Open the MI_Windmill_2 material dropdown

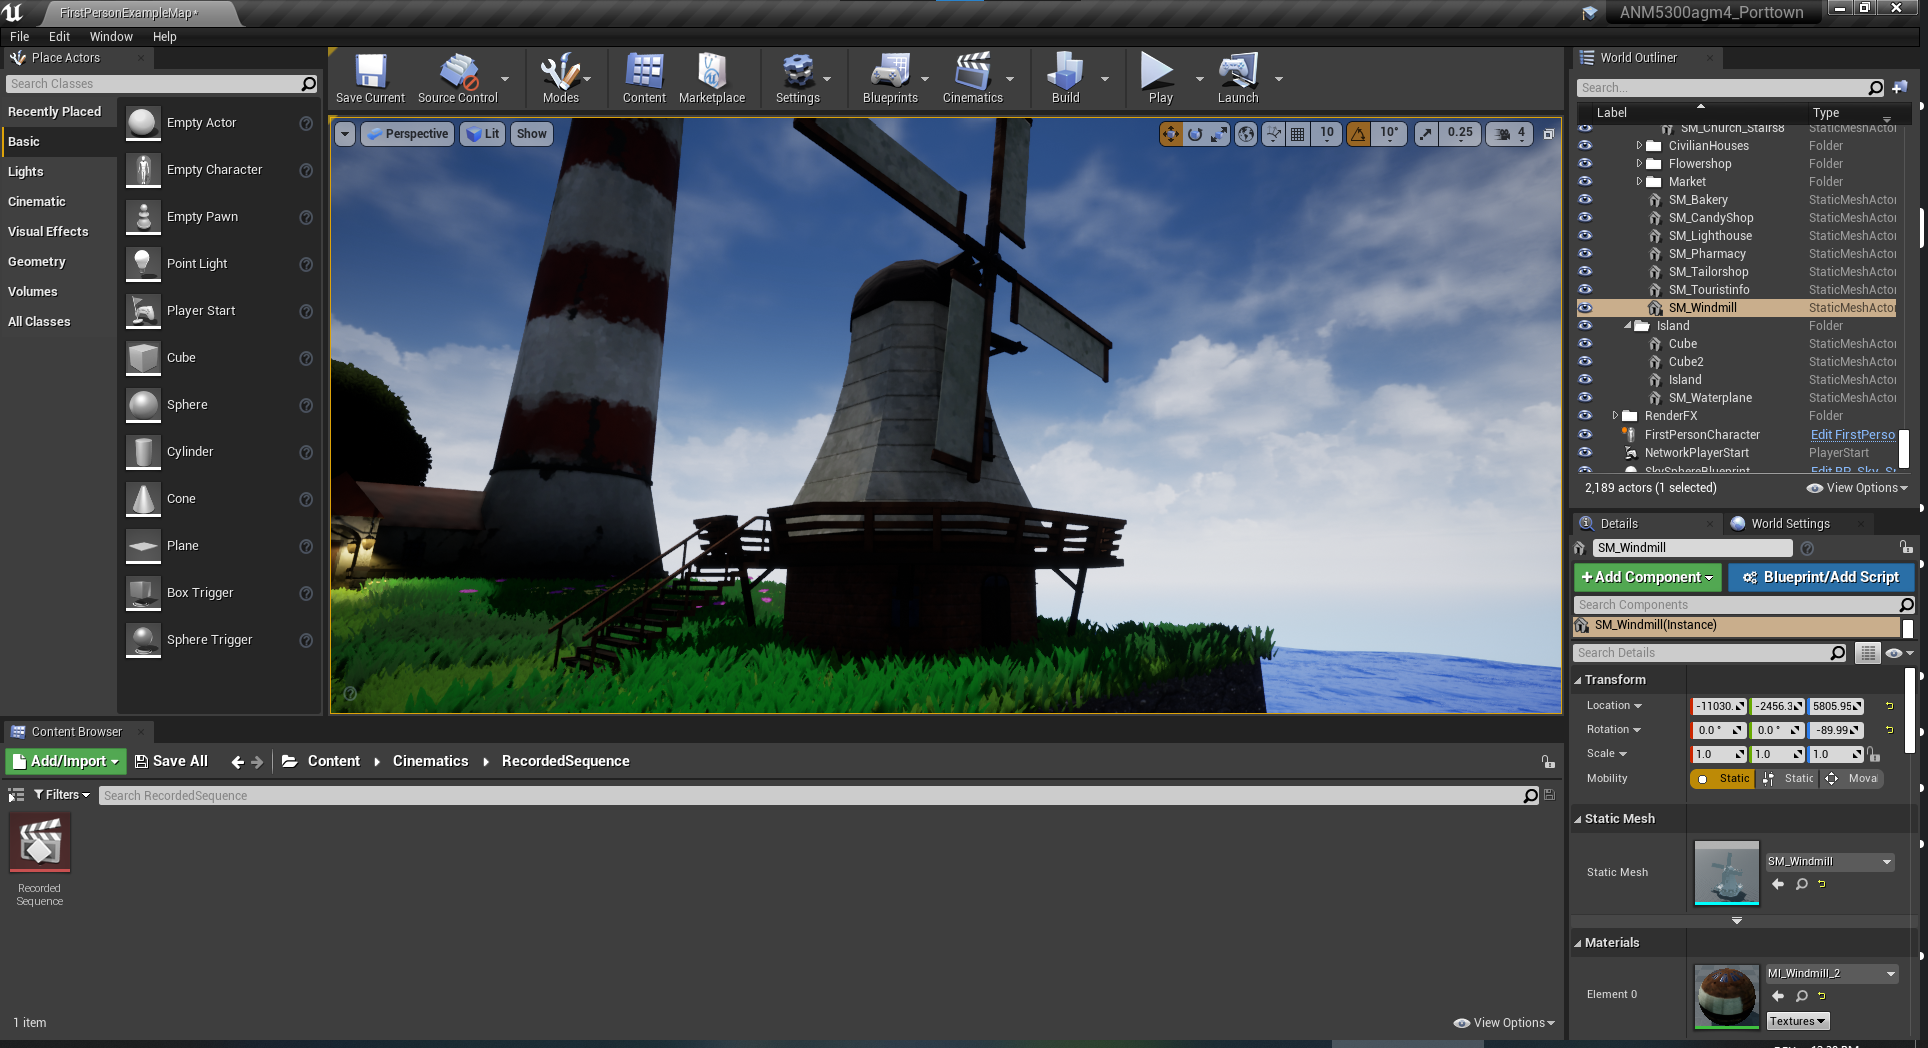(1832, 974)
